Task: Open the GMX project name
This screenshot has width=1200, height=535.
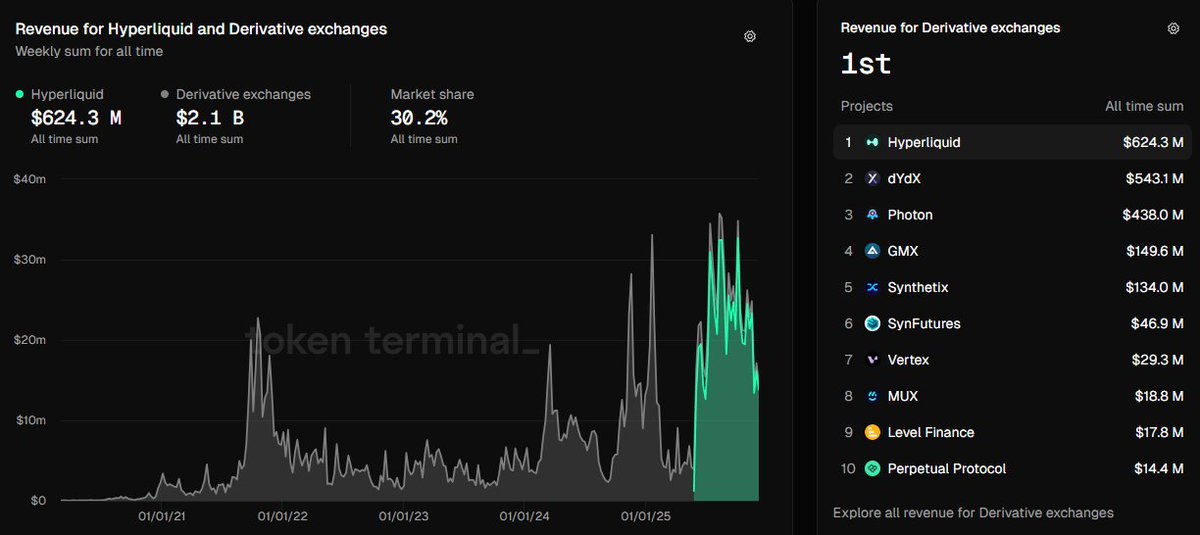Action: coord(903,251)
